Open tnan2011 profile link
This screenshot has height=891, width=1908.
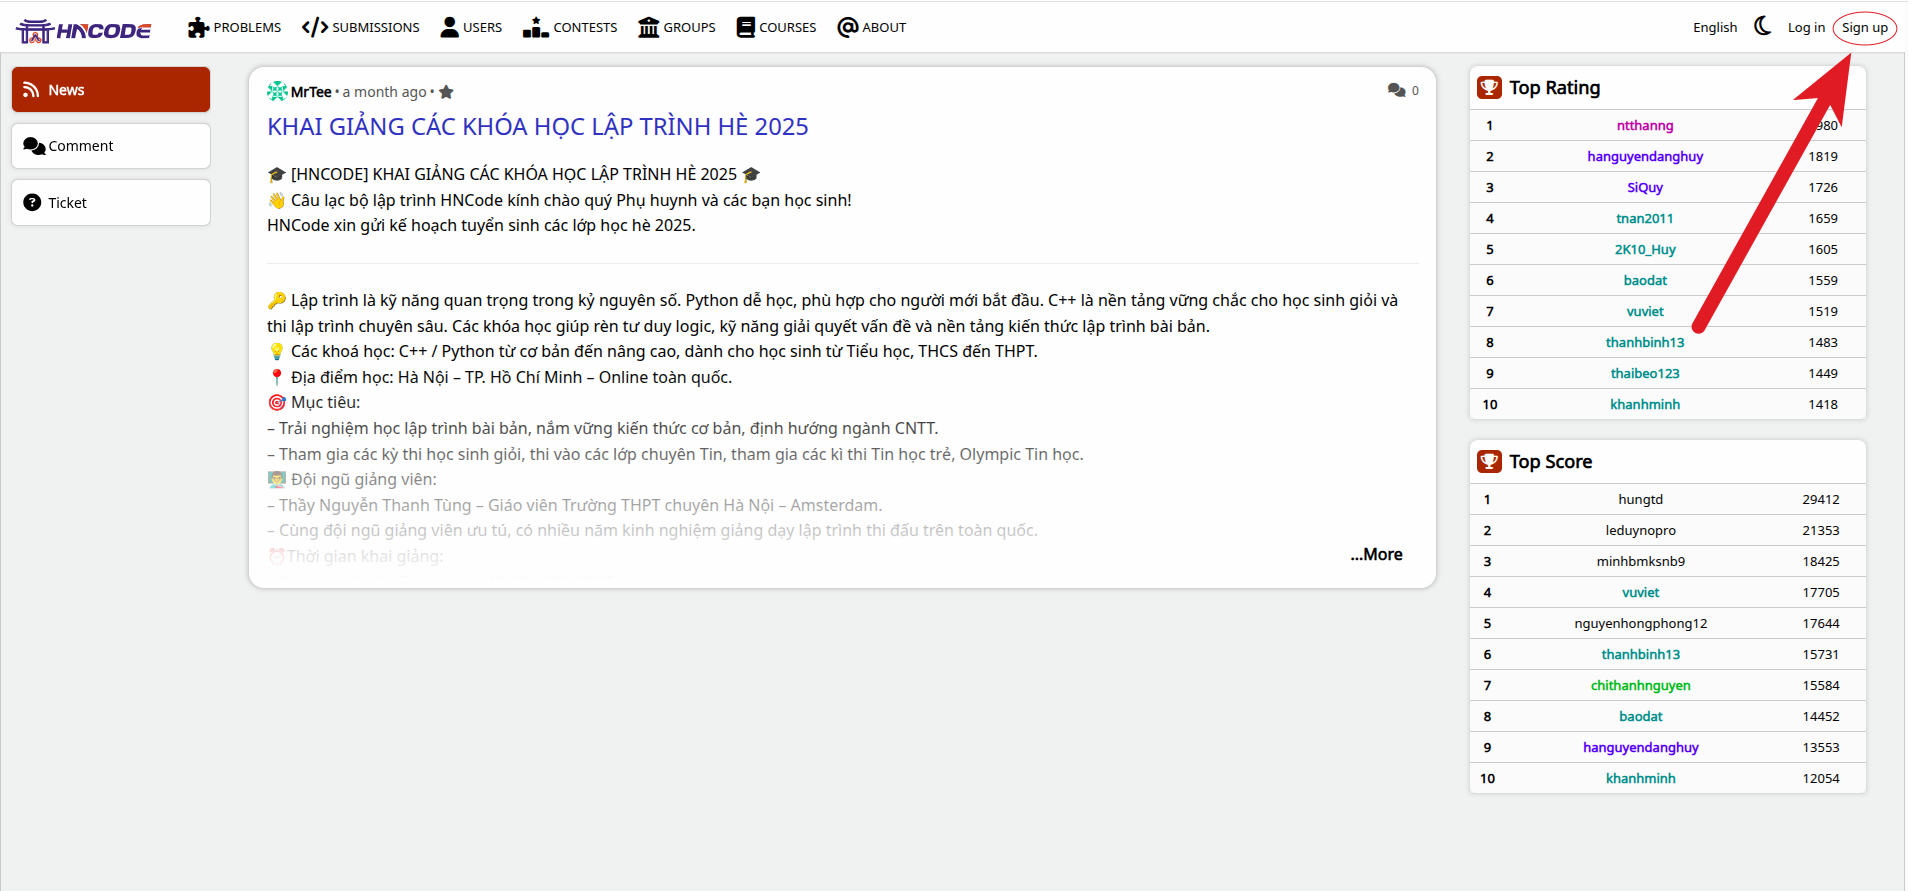pyautogui.click(x=1645, y=218)
